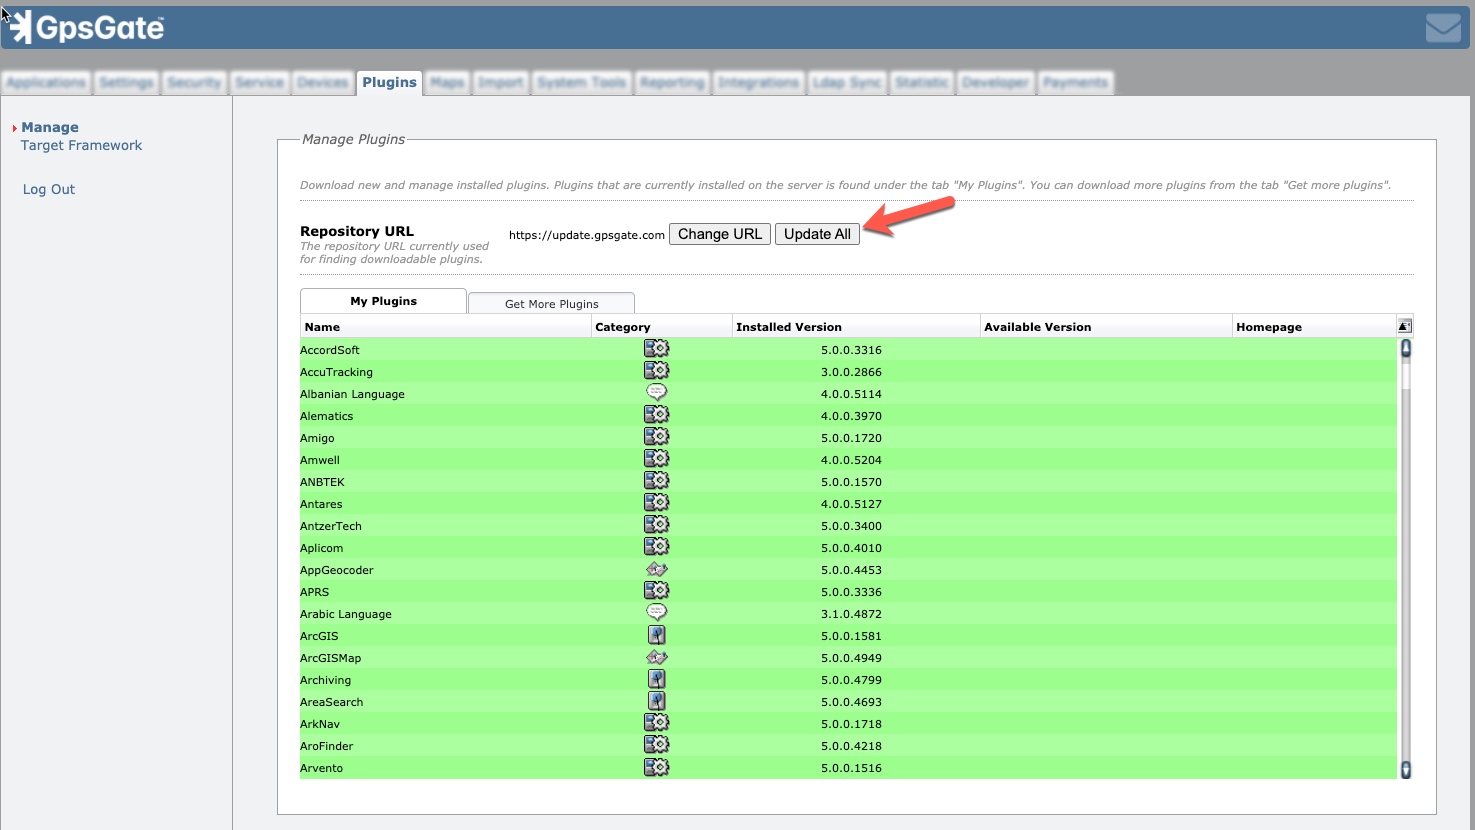This screenshot has height=830, width=1475.
Task: Click the category icon in ArcGIS row
Action: pos(656,635)
